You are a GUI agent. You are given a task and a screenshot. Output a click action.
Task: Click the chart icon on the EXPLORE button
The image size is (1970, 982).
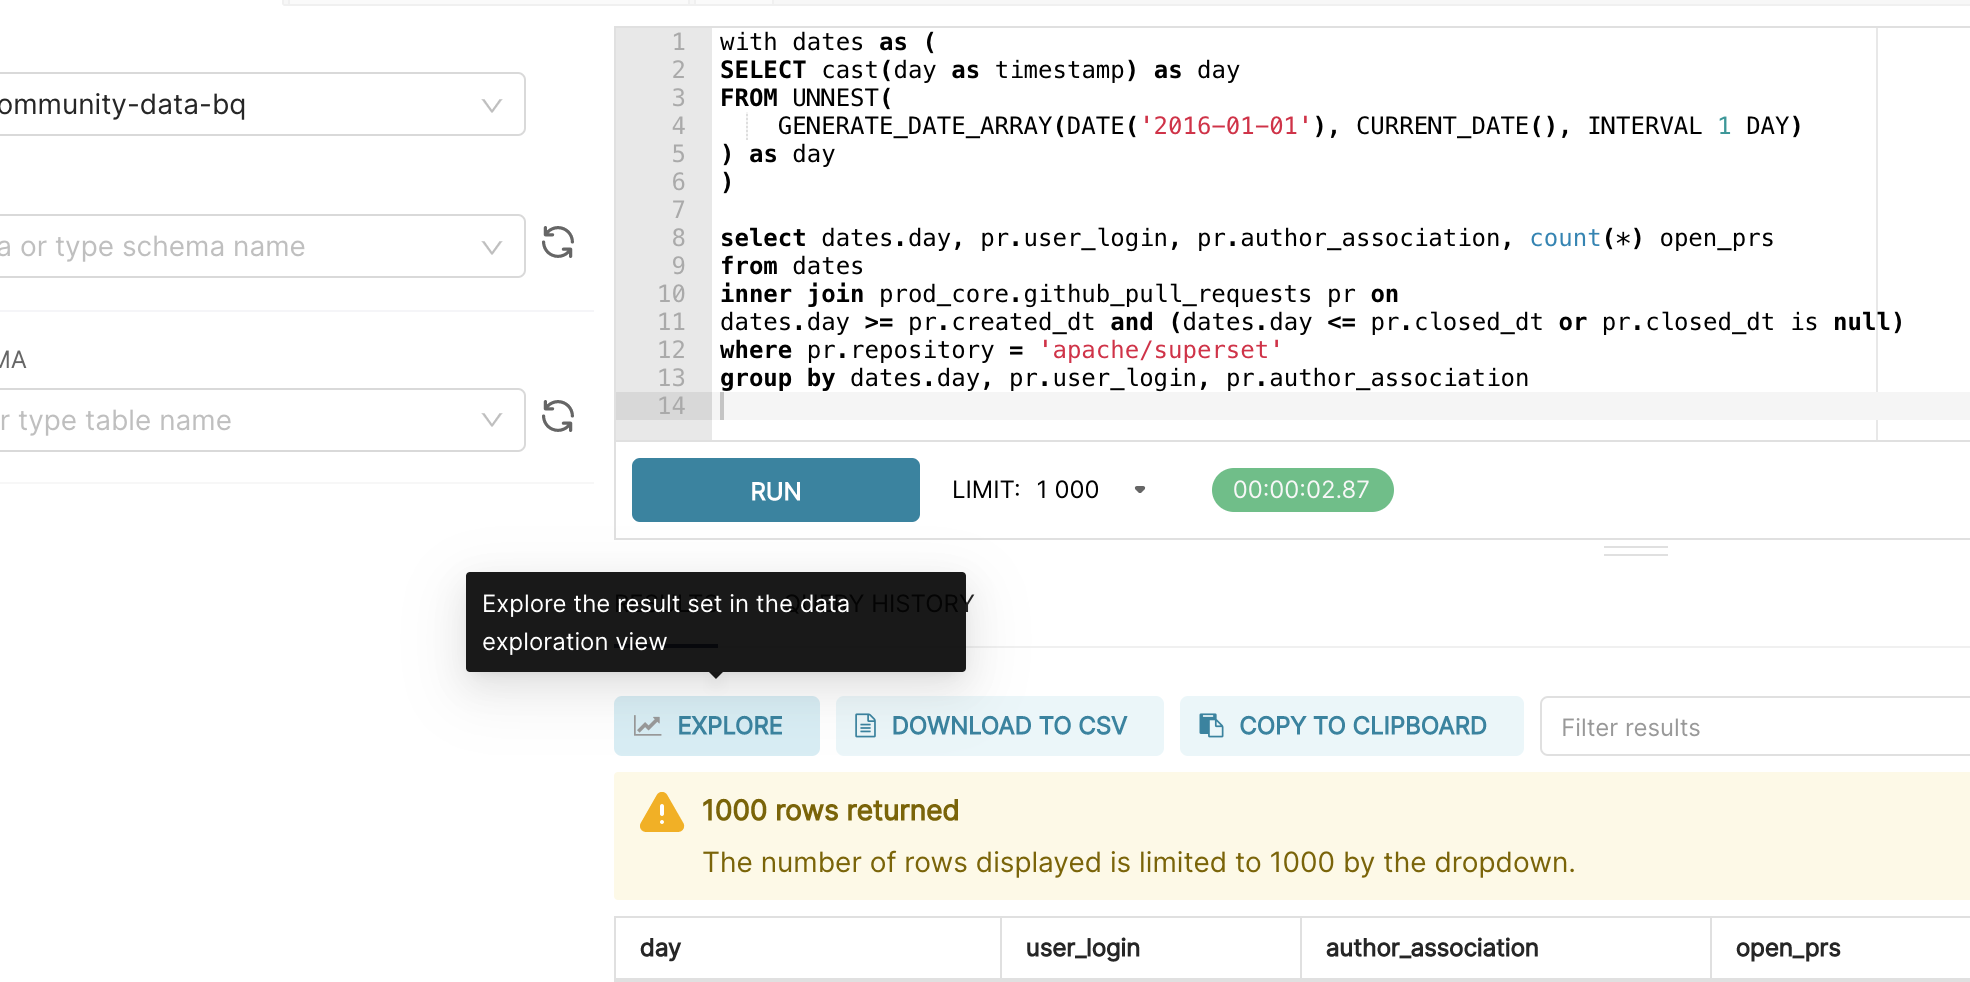tap(650, 724)
